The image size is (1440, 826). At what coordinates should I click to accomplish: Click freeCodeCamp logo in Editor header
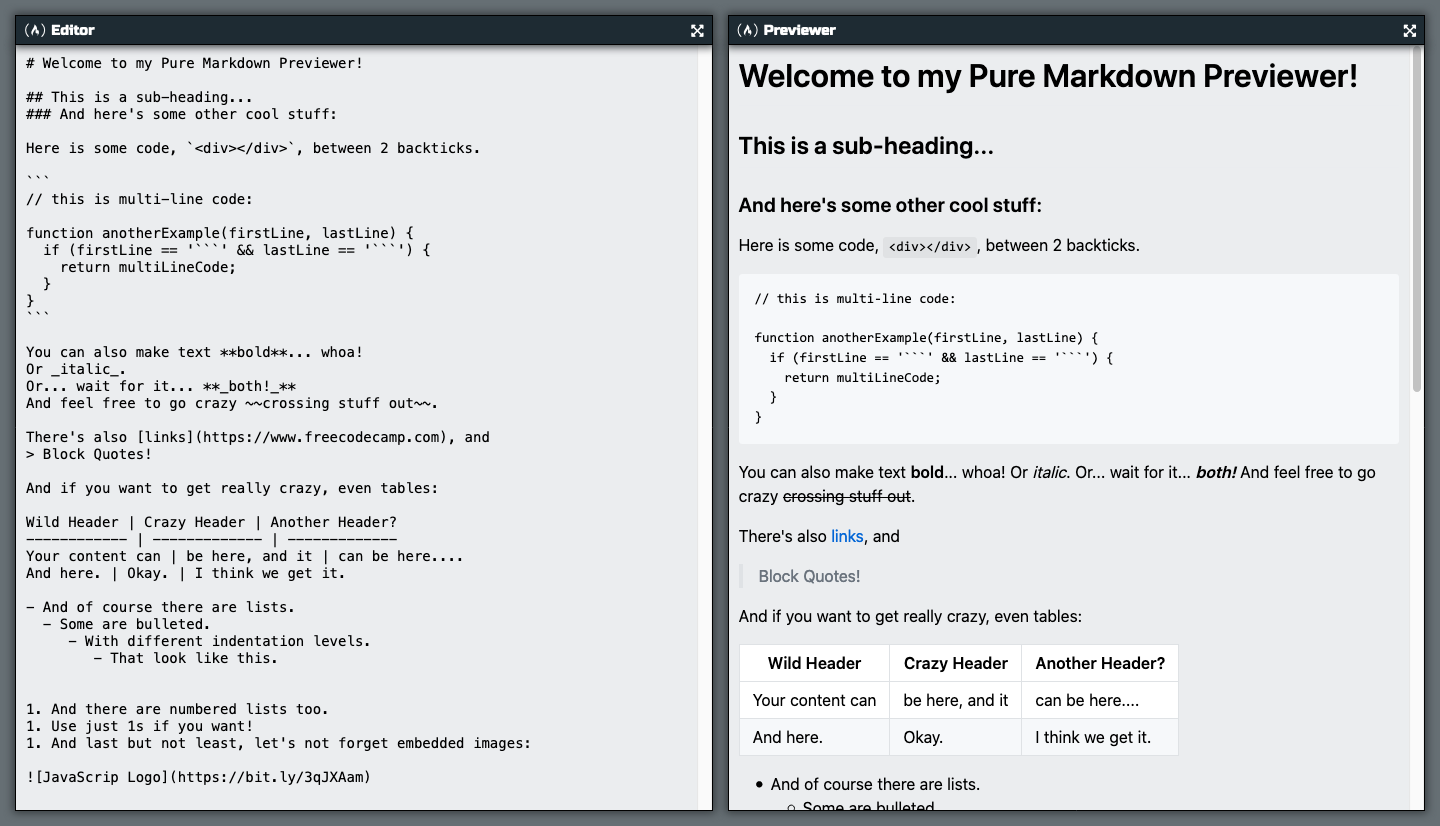click(36, 30)
